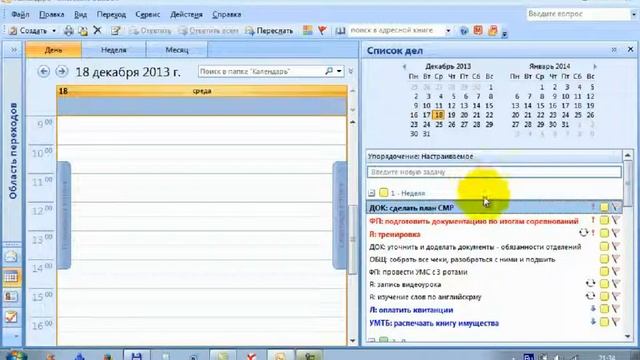Open the 'Введите вопрос' help dropdown
The height and width of the screenshot is (360, 640).
tap(634, 14)
